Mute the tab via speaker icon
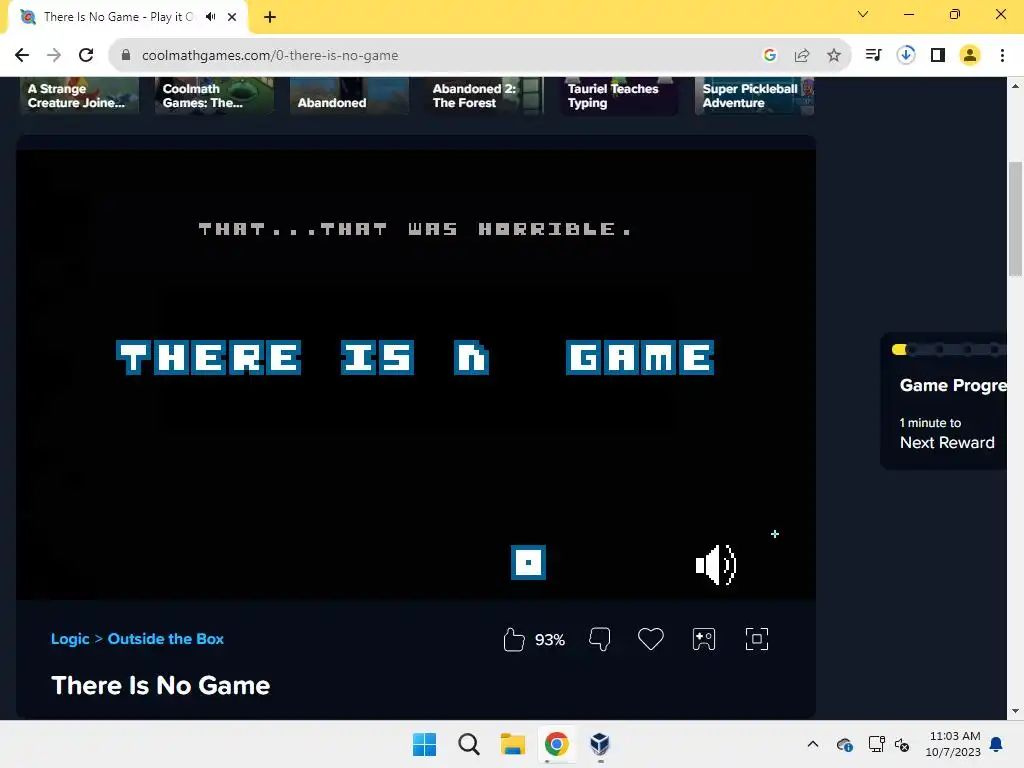The height and width of the screenshot is (768, 1024). (x=210, y=17)
